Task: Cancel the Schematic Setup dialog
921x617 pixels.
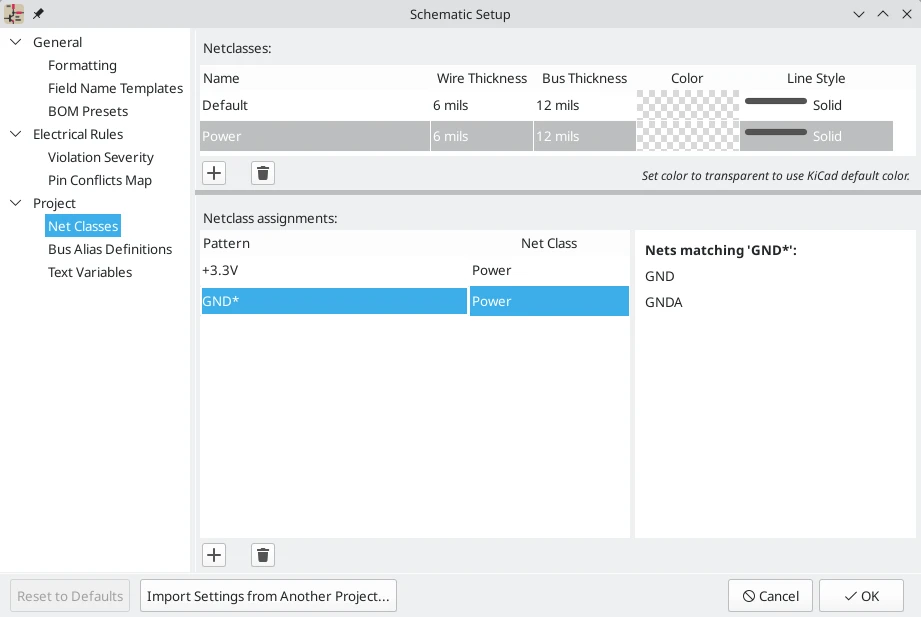Action: (770, 596)
